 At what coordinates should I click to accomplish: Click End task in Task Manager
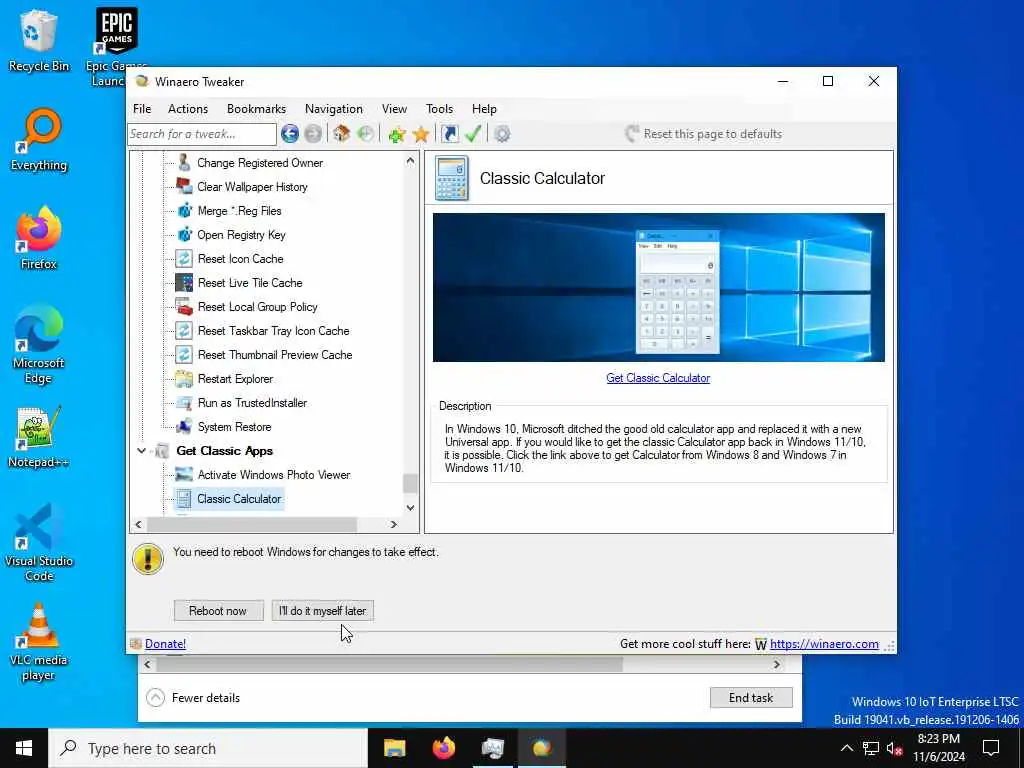pyautogui.click(x=751, y=697)
